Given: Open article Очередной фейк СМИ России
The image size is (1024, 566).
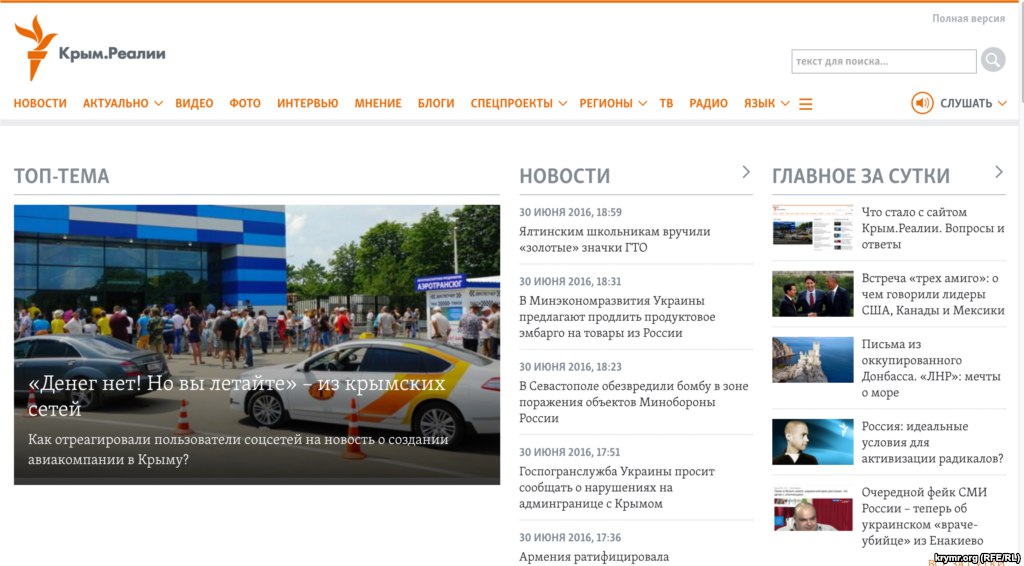Looking at the screenshot, I should coord(924,516).
